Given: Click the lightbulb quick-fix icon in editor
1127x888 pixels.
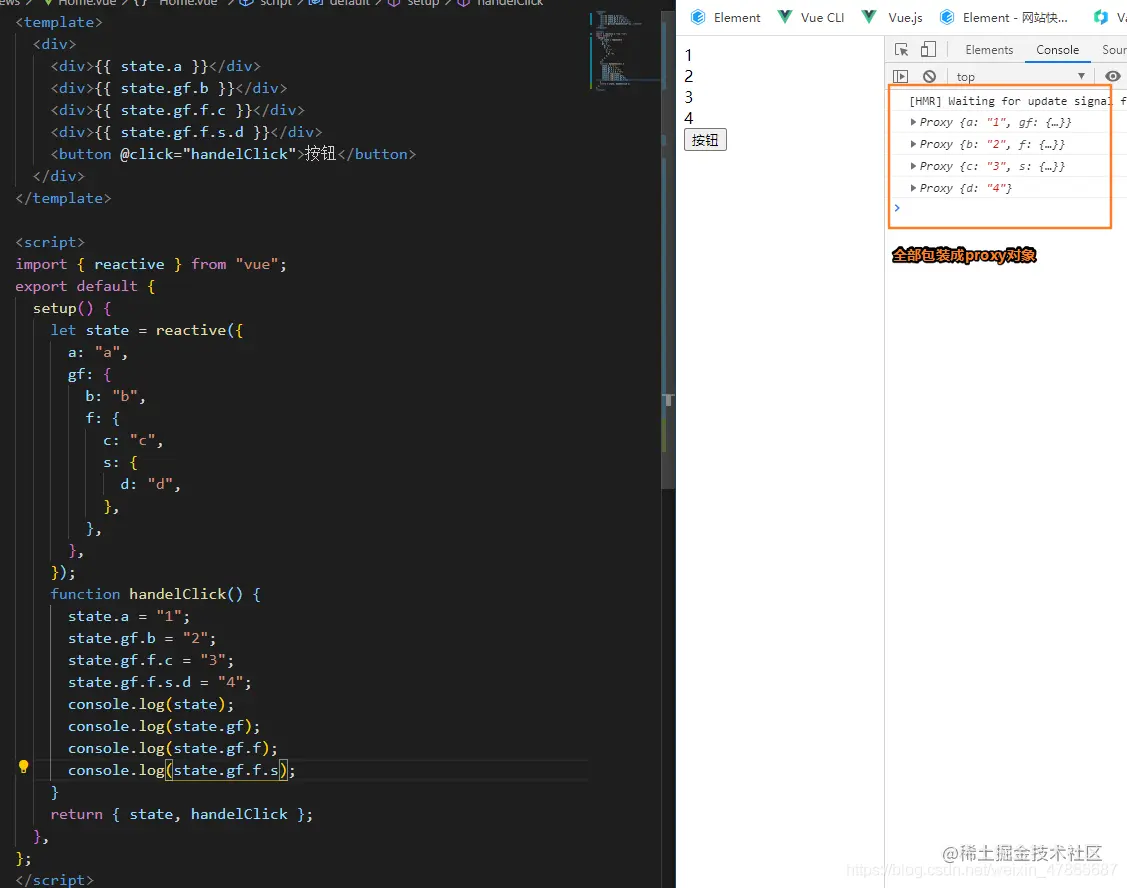Looking at the screenshot, I should point(24,766).
